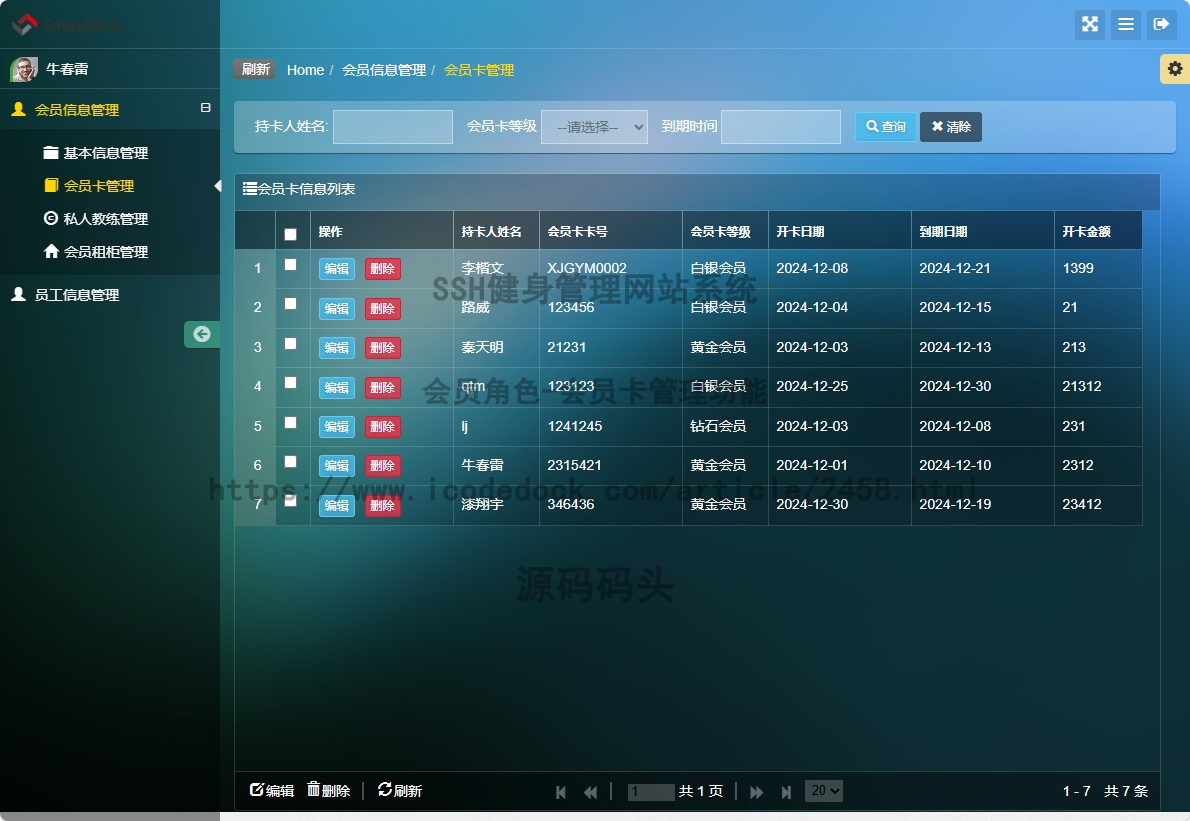Click 删除 for row 秦天明

click(382, 348)
